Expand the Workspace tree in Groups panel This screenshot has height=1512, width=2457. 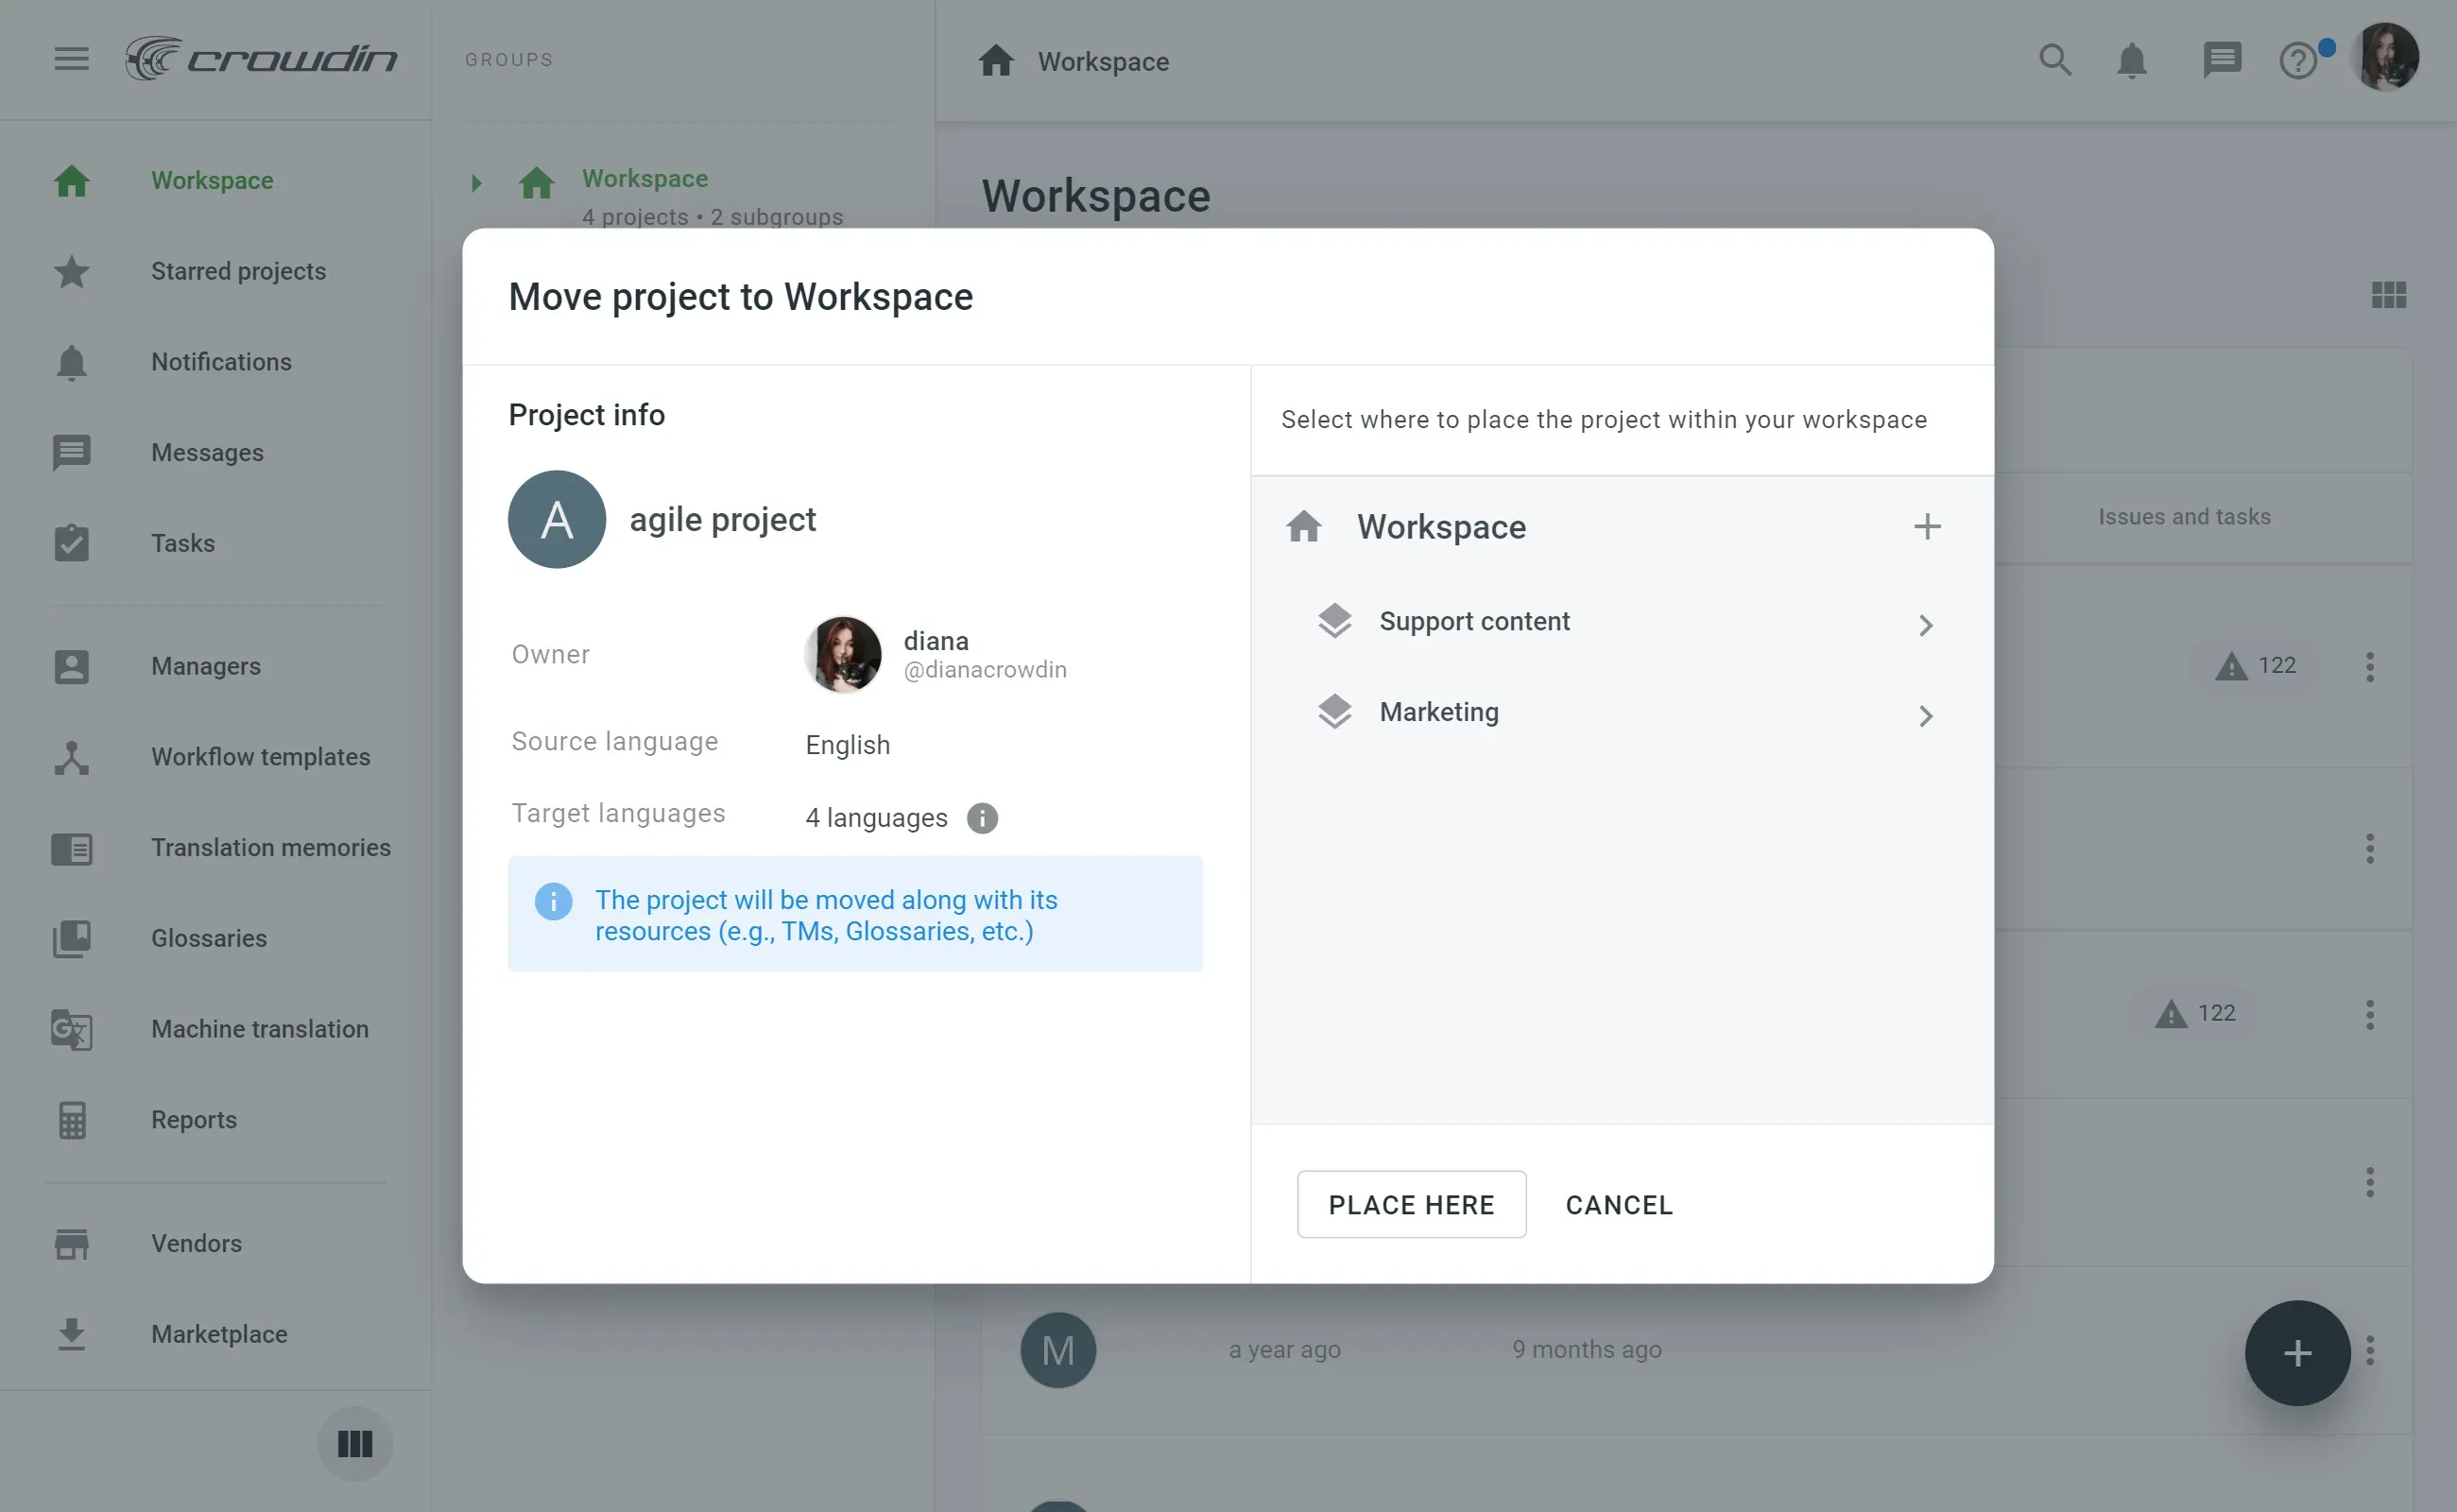point(476,182)
